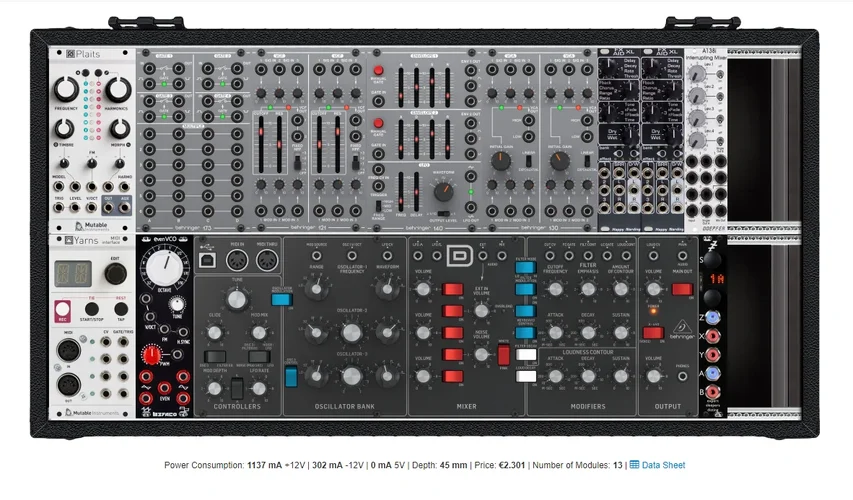Click the Yarns LED display
Screen dimensions: 853x500
(73, 274)
